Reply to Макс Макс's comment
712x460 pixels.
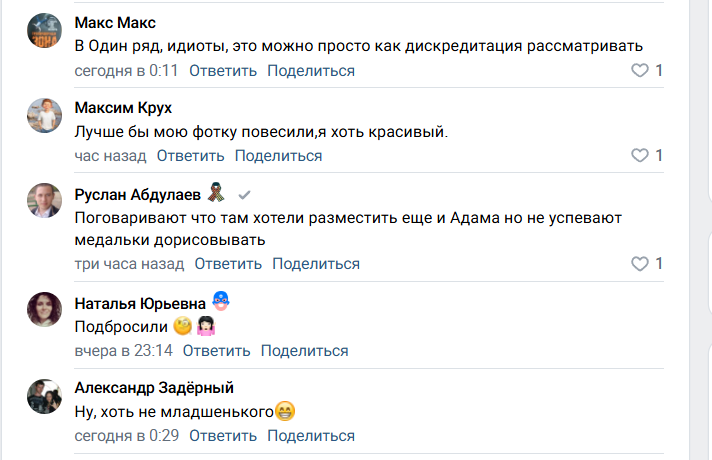click(x=222, y=71)
